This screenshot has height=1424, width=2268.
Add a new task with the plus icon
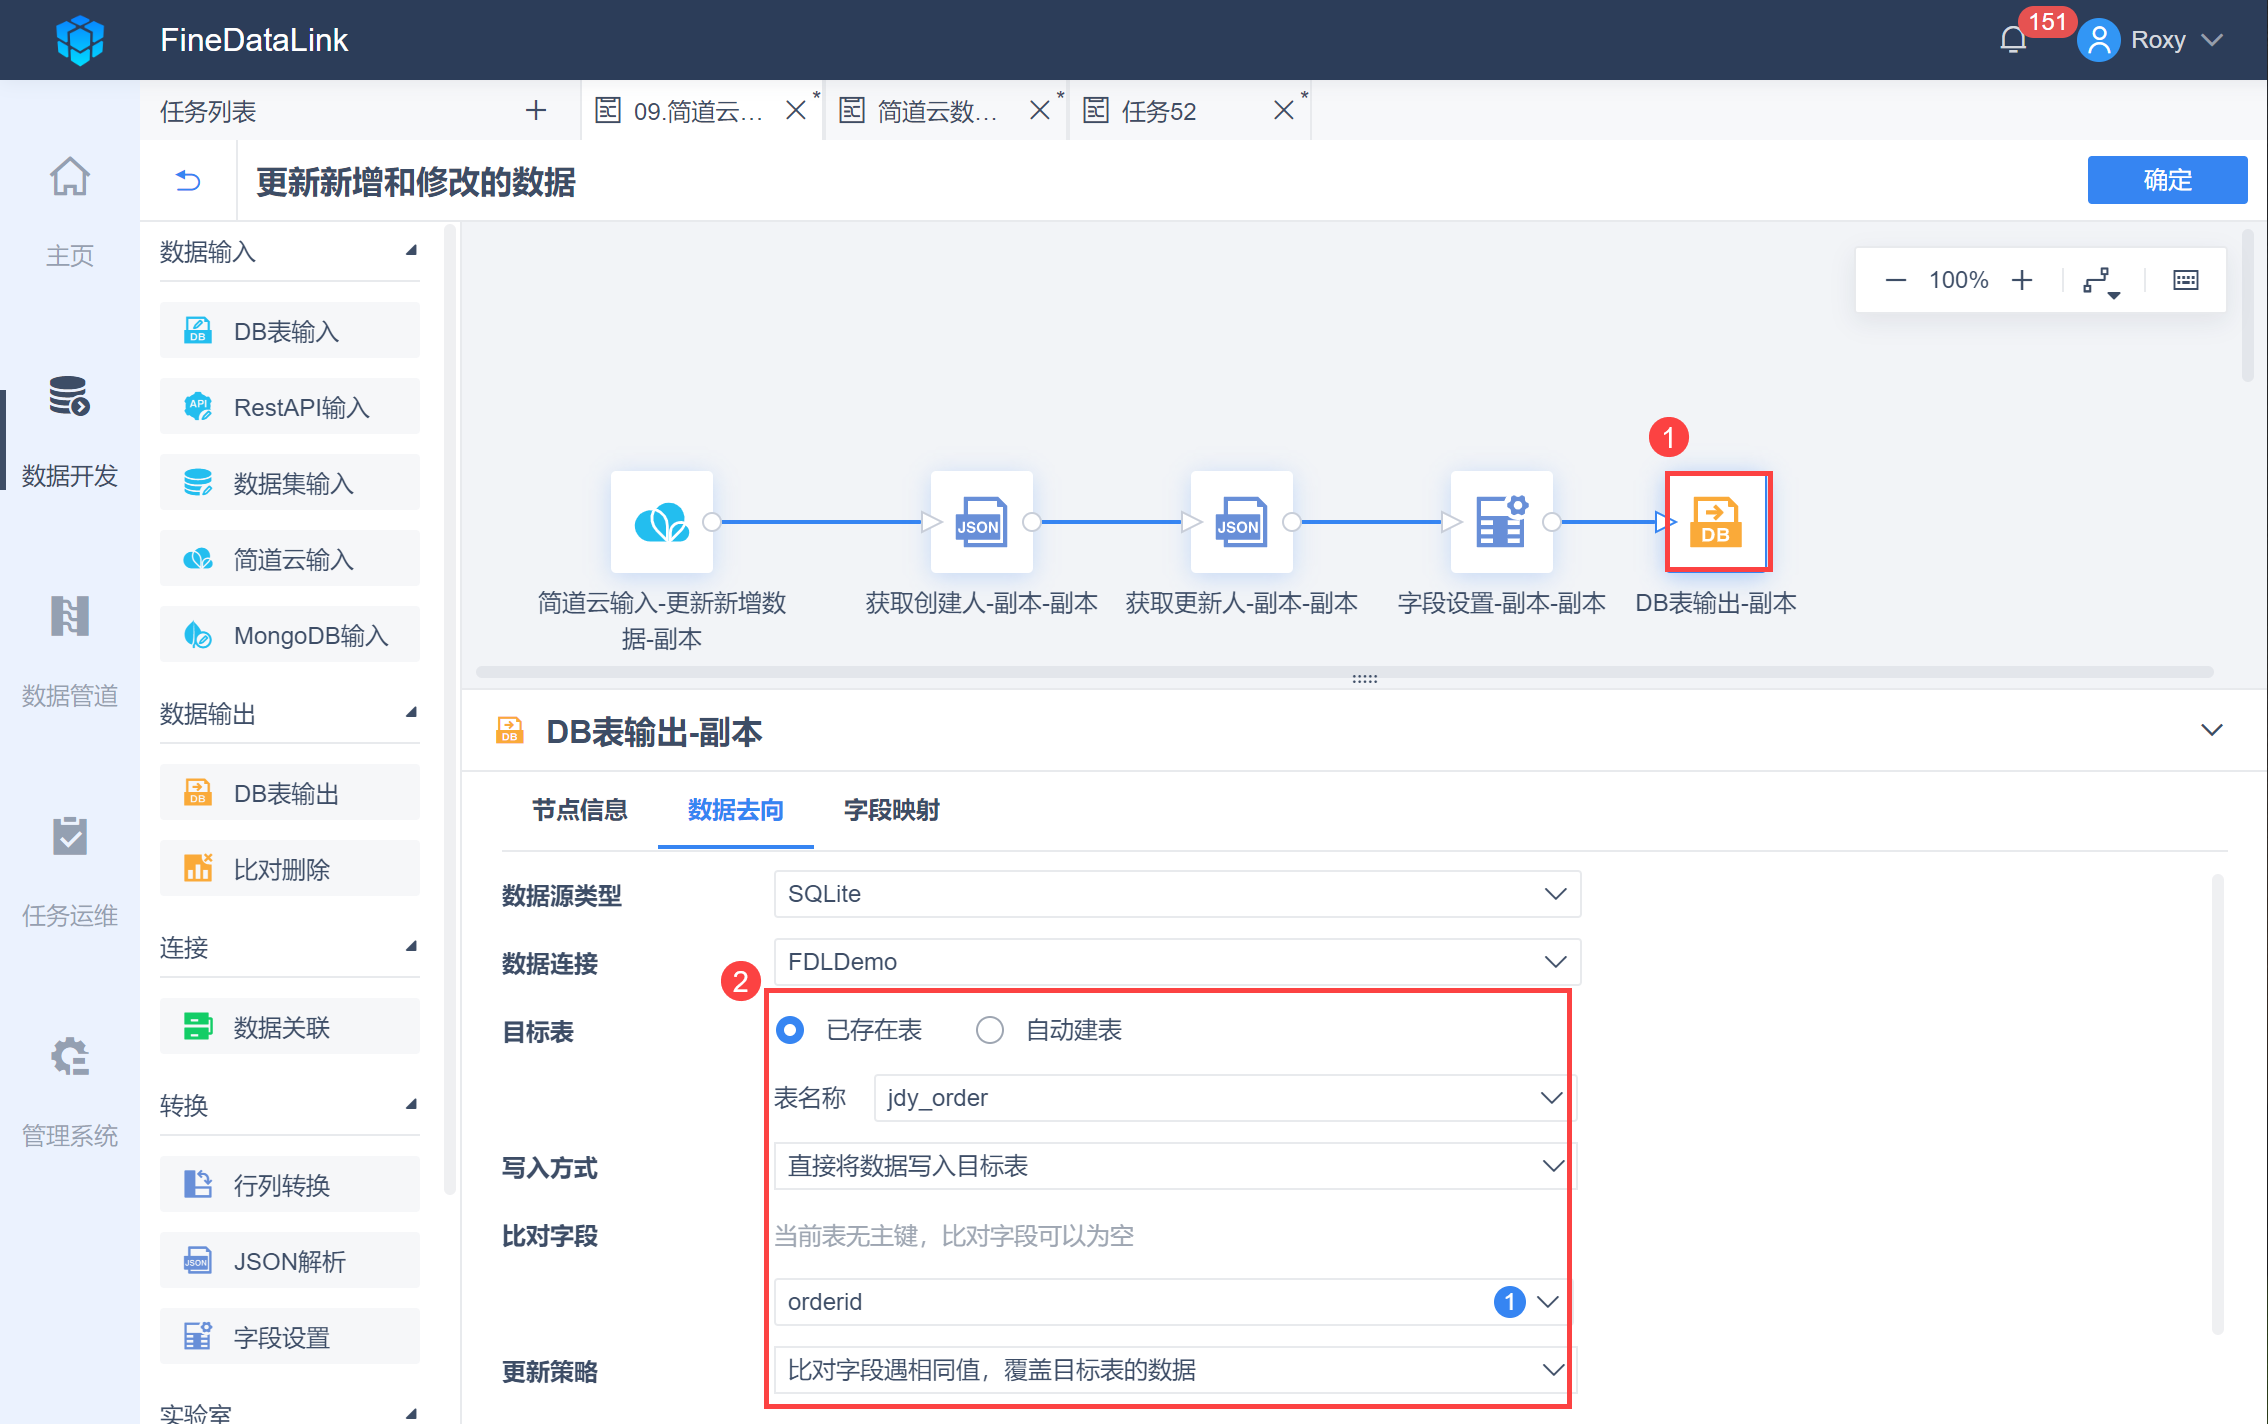point(536,110)
